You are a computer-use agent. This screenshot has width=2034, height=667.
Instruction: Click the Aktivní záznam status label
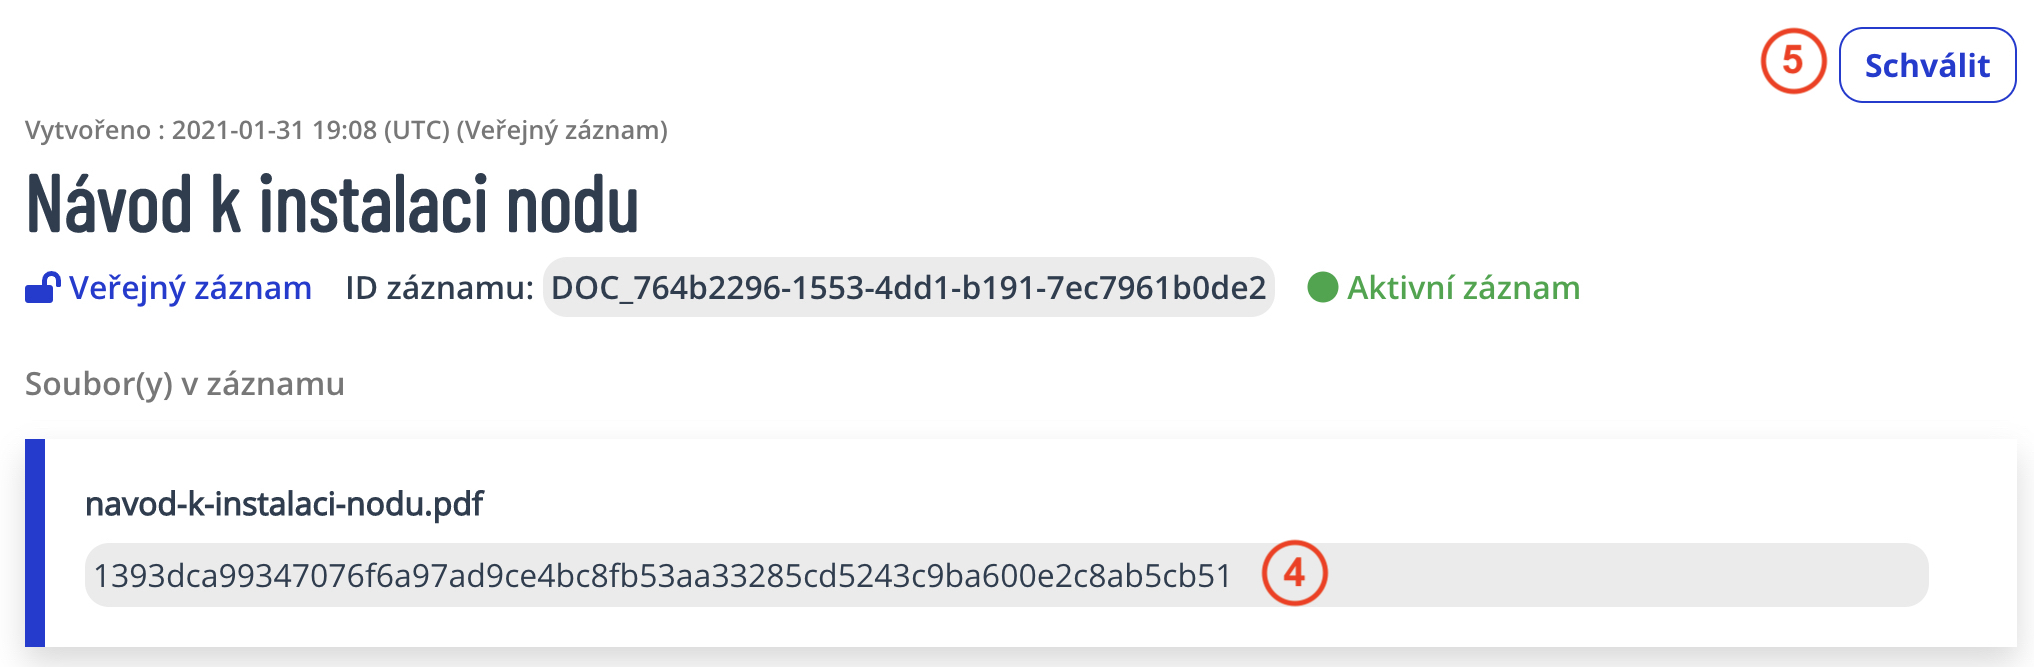[1463, 288]
